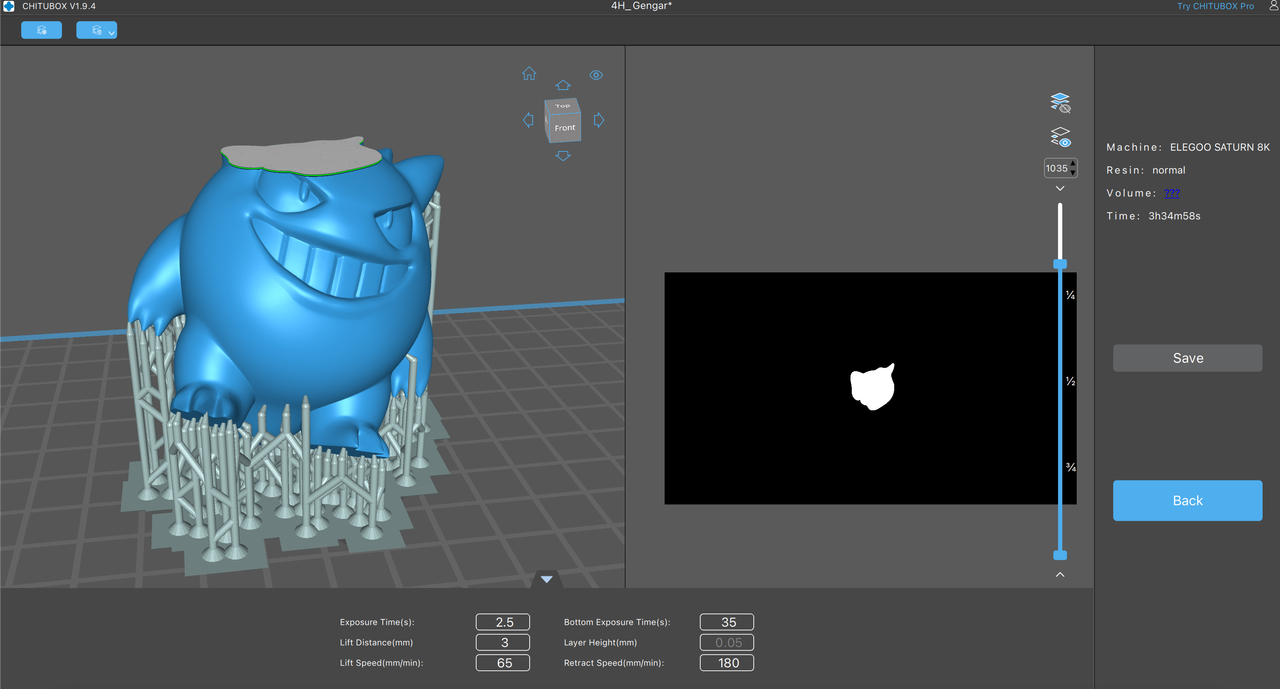Grab the bottom layer slider handle

coord(1060,555)
